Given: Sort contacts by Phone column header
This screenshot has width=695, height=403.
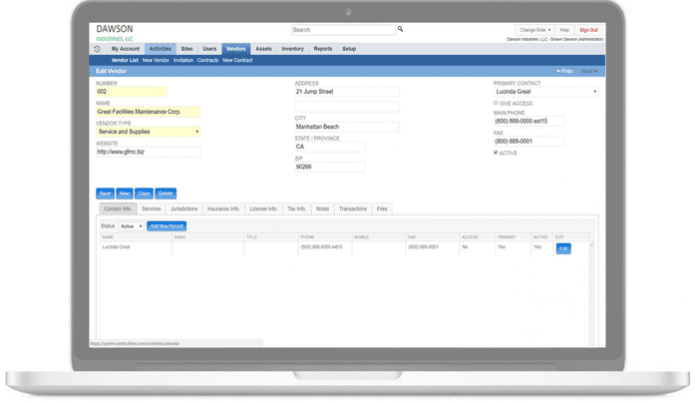Looking at the screenshot, I should 307,237.
